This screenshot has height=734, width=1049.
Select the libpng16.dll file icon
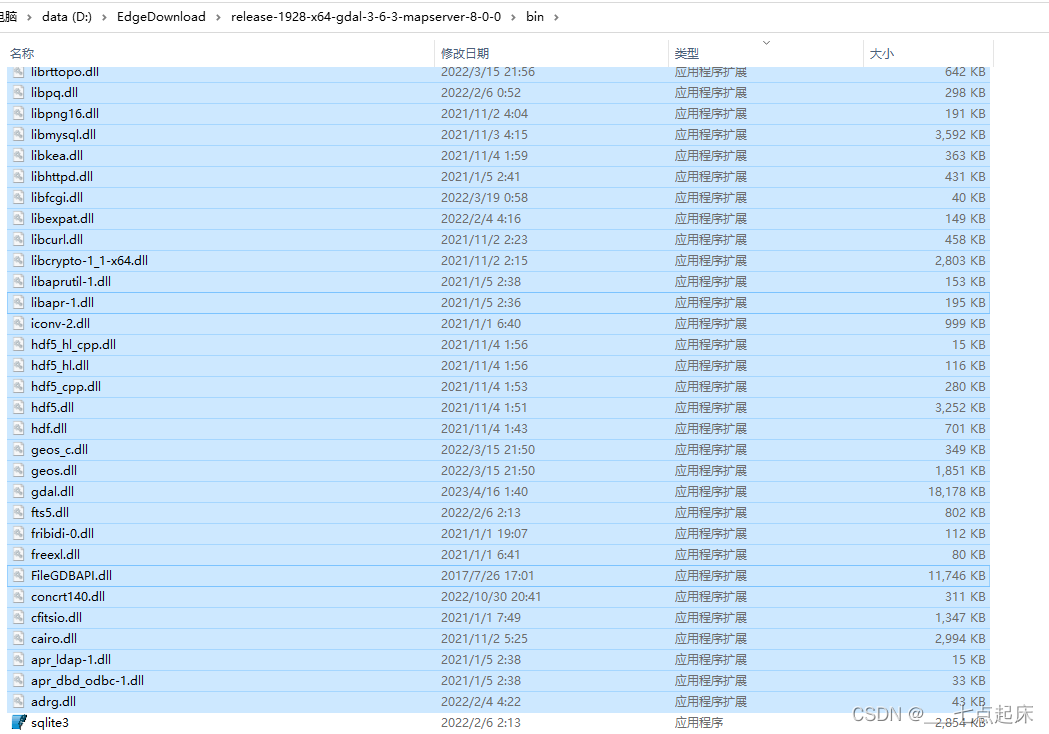click(17, 113)
